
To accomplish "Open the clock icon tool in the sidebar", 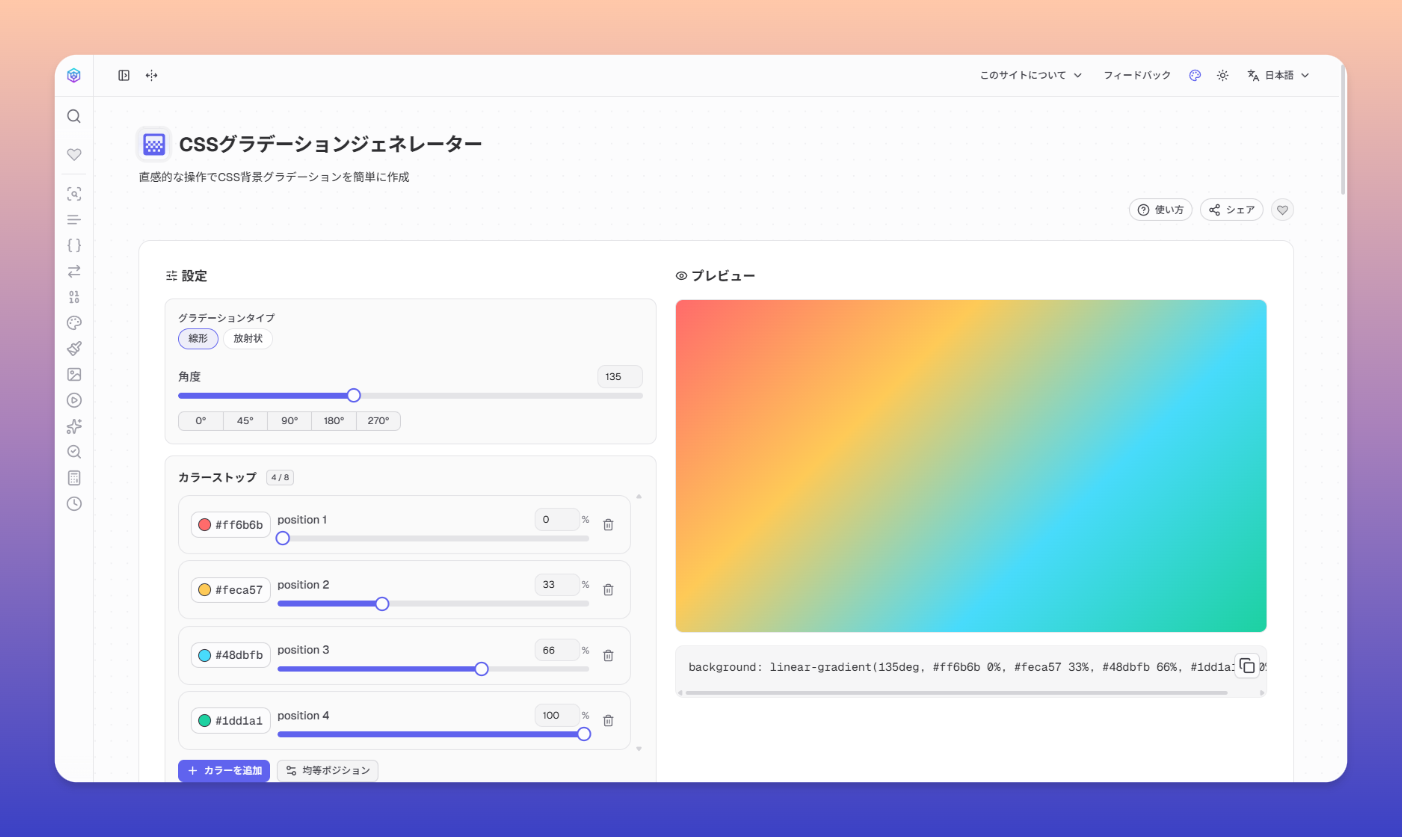I will [74, 504].
